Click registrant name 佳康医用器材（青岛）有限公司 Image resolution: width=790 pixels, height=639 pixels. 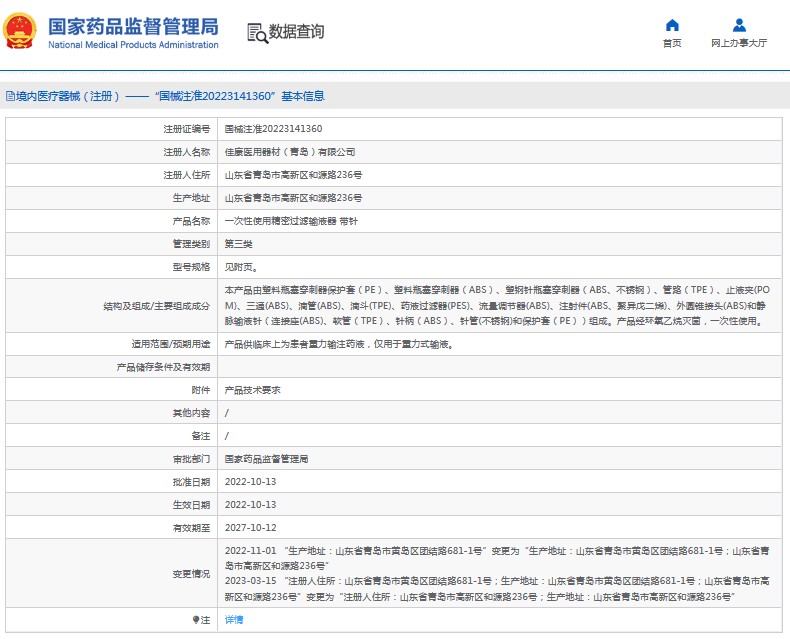coord(290,152)
